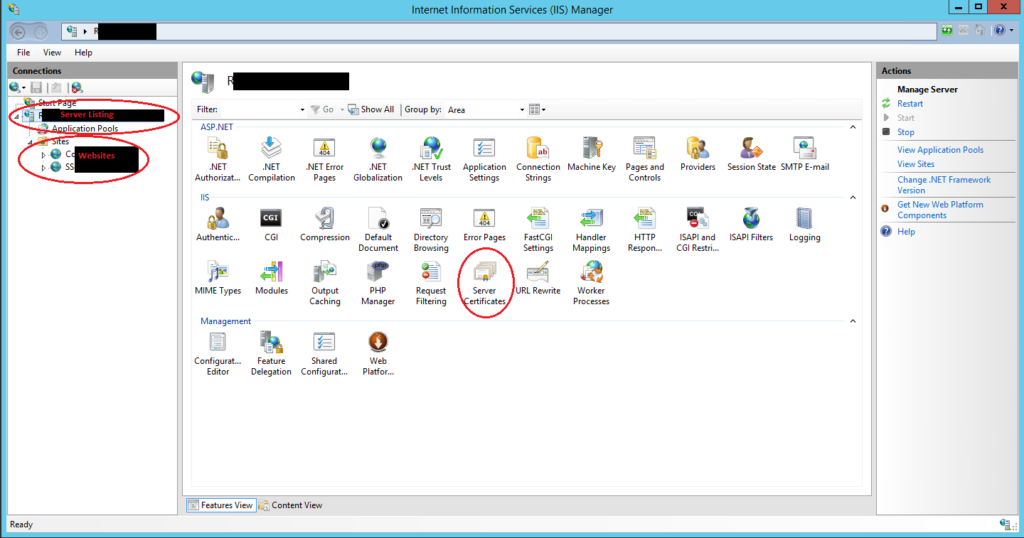This screenshot has width=1024, height=538.
Task: Open Machine Key feature
Action: click(x=591, y=155)
